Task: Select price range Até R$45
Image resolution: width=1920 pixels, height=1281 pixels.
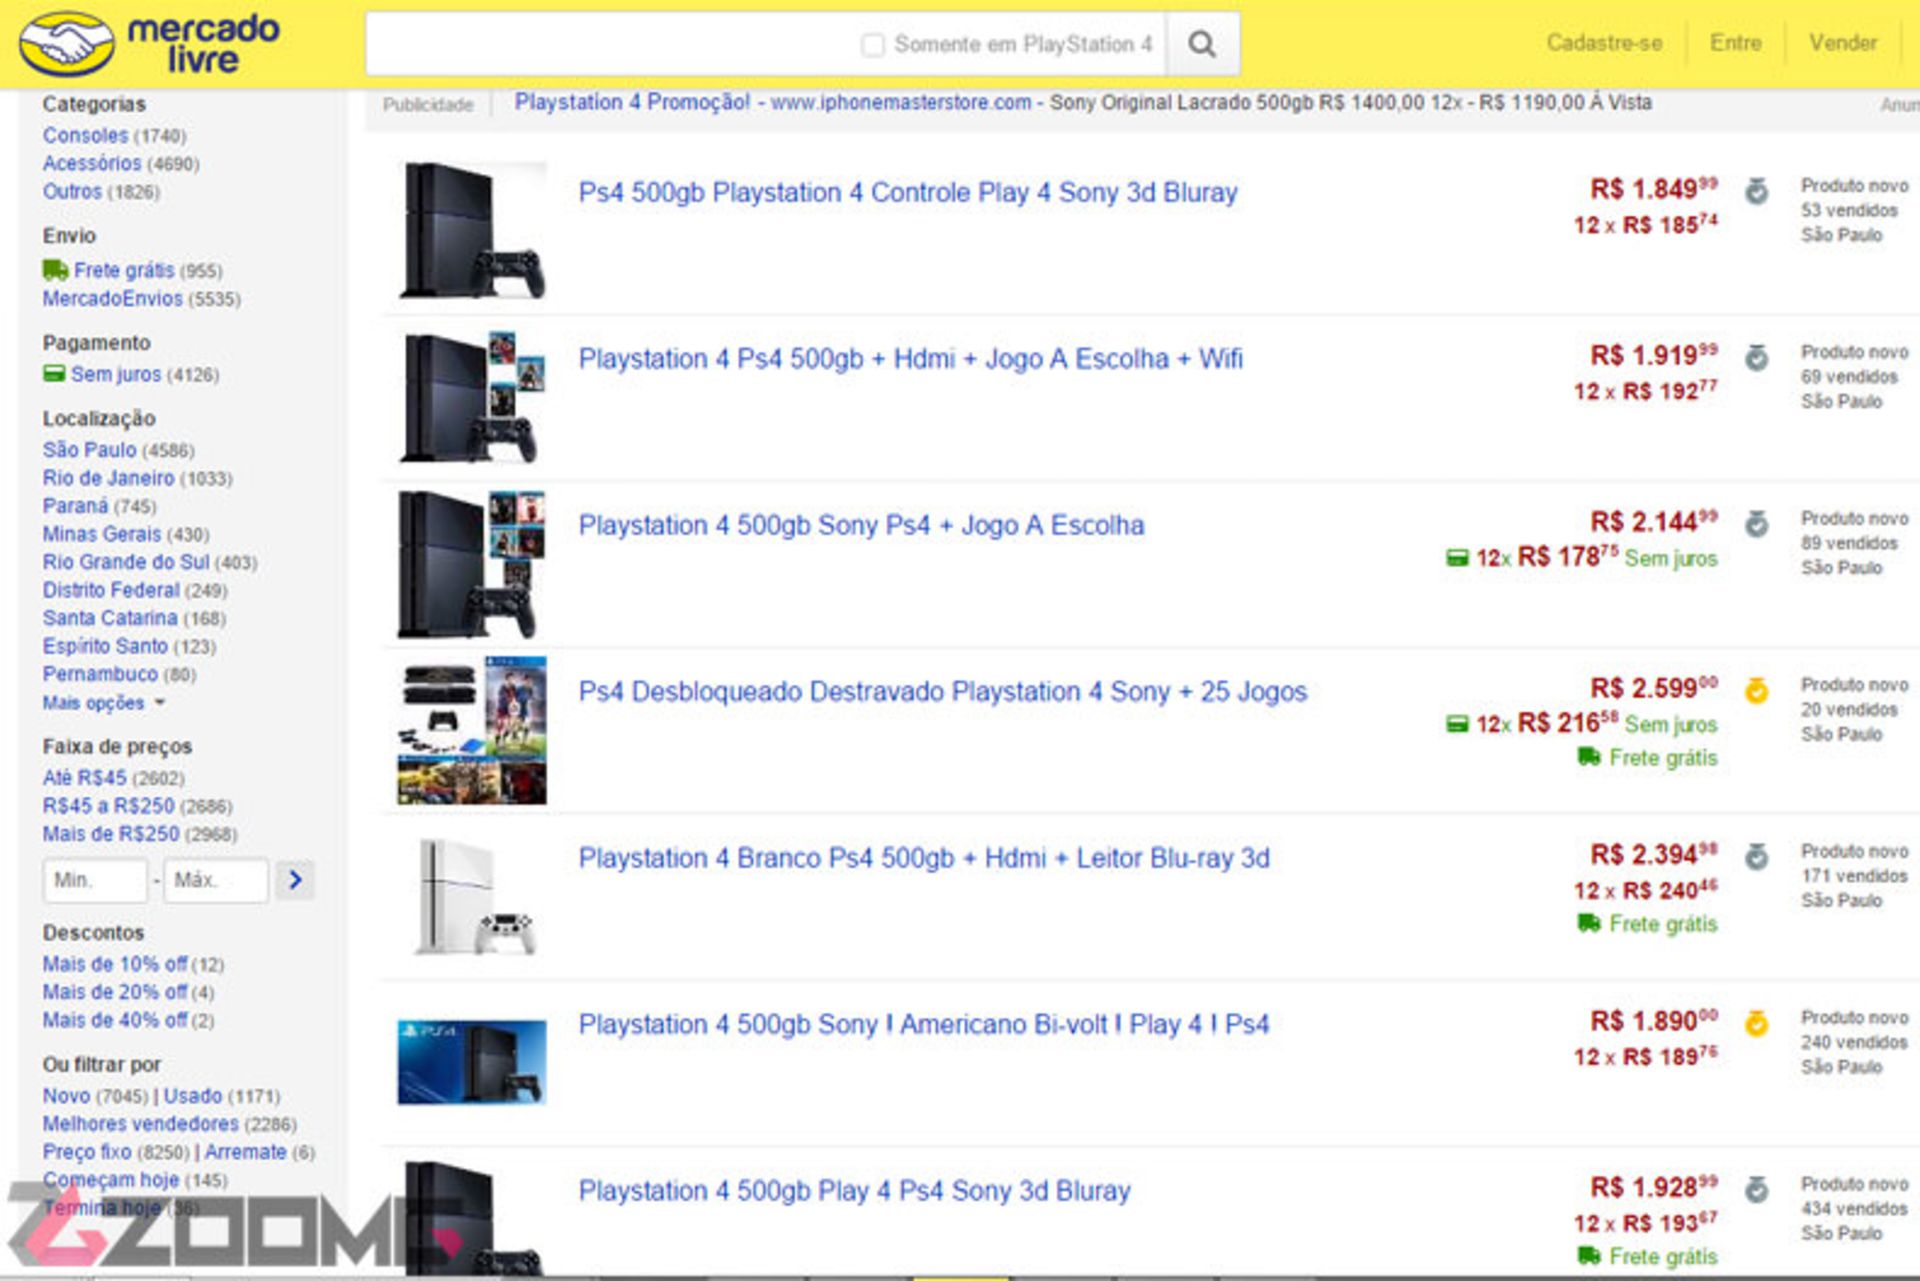Action: 84,778
